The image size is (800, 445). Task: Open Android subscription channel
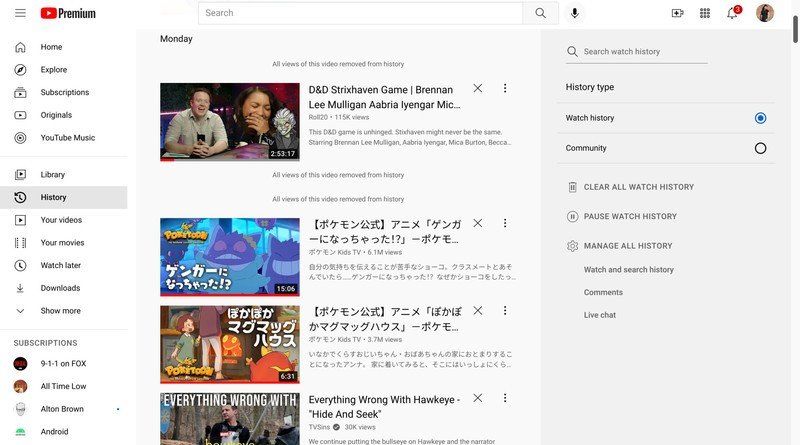click(64, 432)
